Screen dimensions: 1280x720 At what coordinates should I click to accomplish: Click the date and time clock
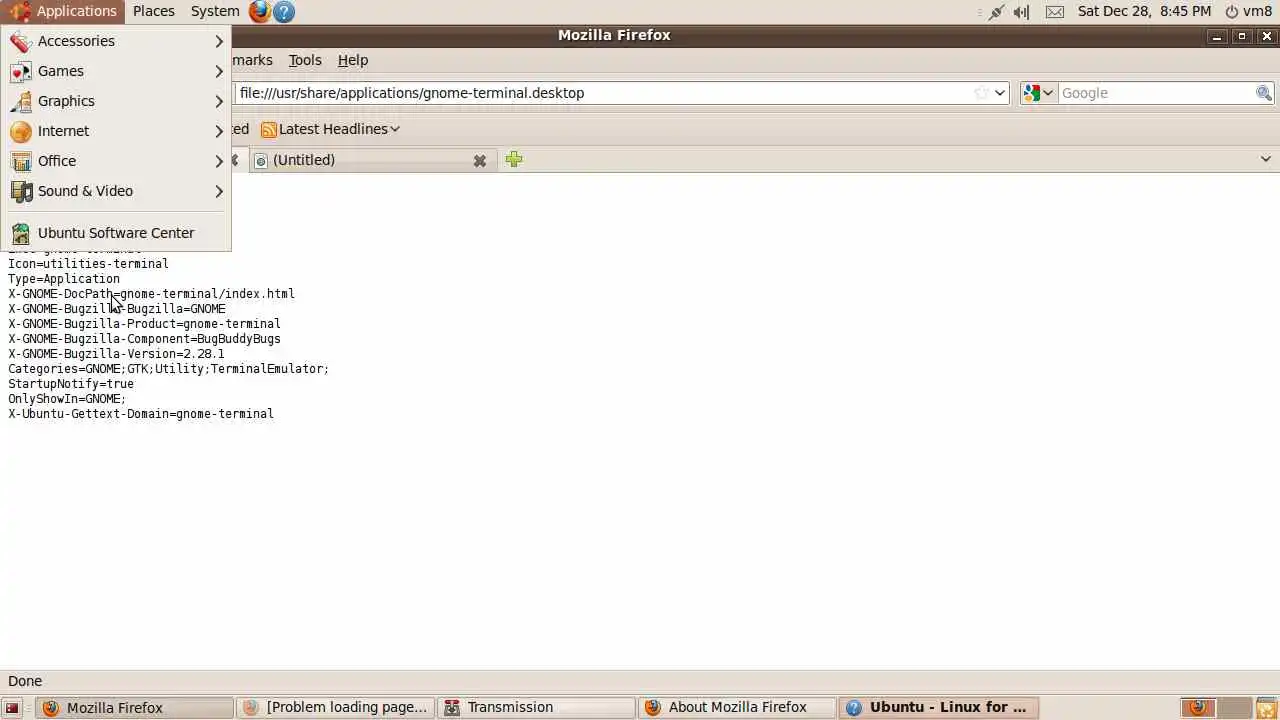[1144, 11]
